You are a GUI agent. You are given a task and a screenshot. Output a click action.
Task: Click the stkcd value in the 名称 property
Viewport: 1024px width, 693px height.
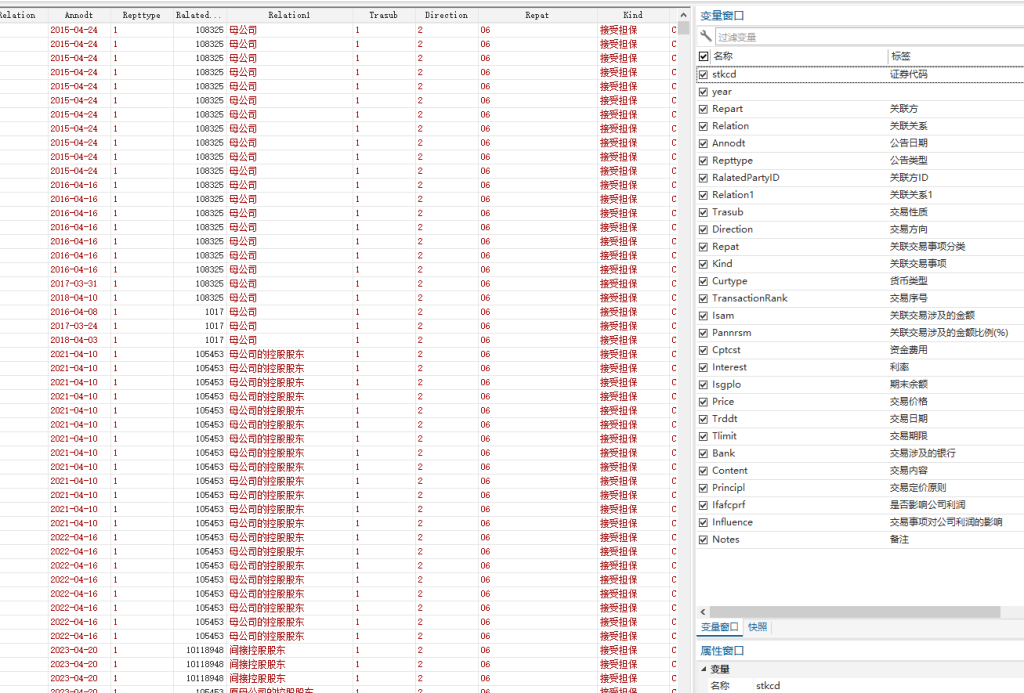pyautogui.click(x=768, y=685)
